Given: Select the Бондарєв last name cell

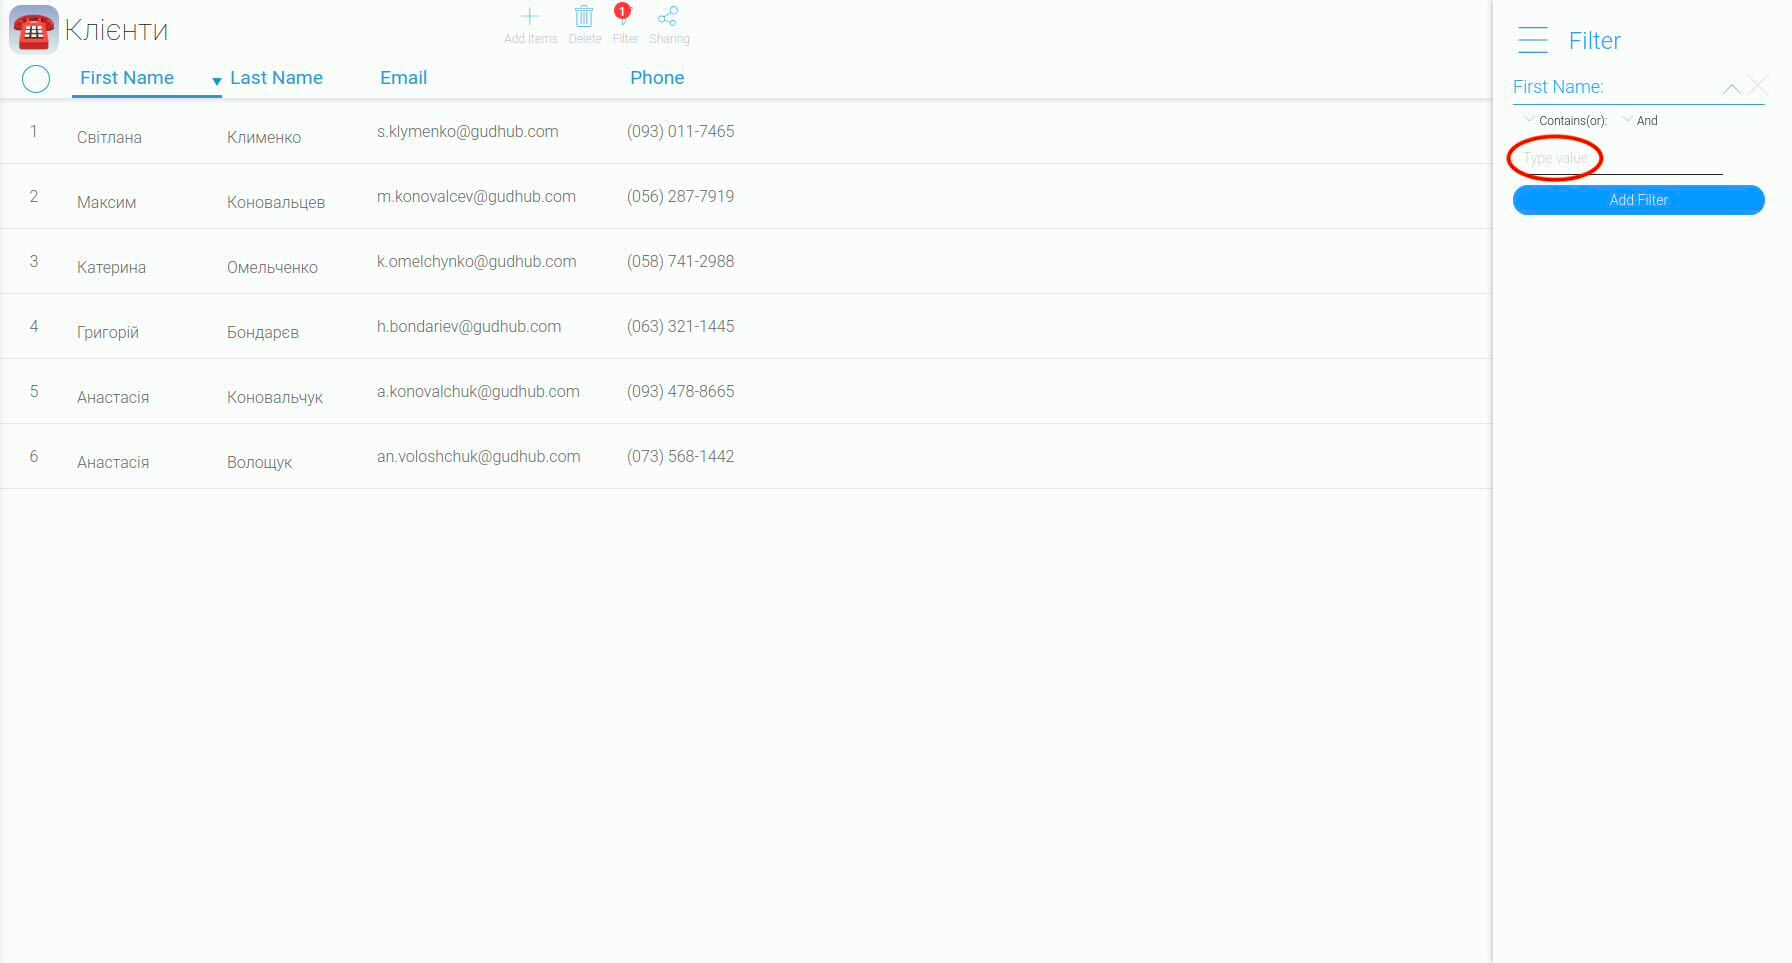Looking at the screenshot, I should point(263,332).
